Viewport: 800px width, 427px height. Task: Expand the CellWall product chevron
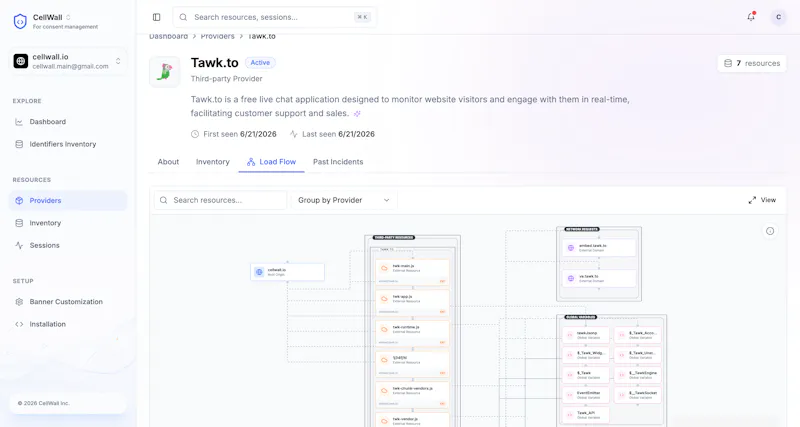click(x=68, y=17)
